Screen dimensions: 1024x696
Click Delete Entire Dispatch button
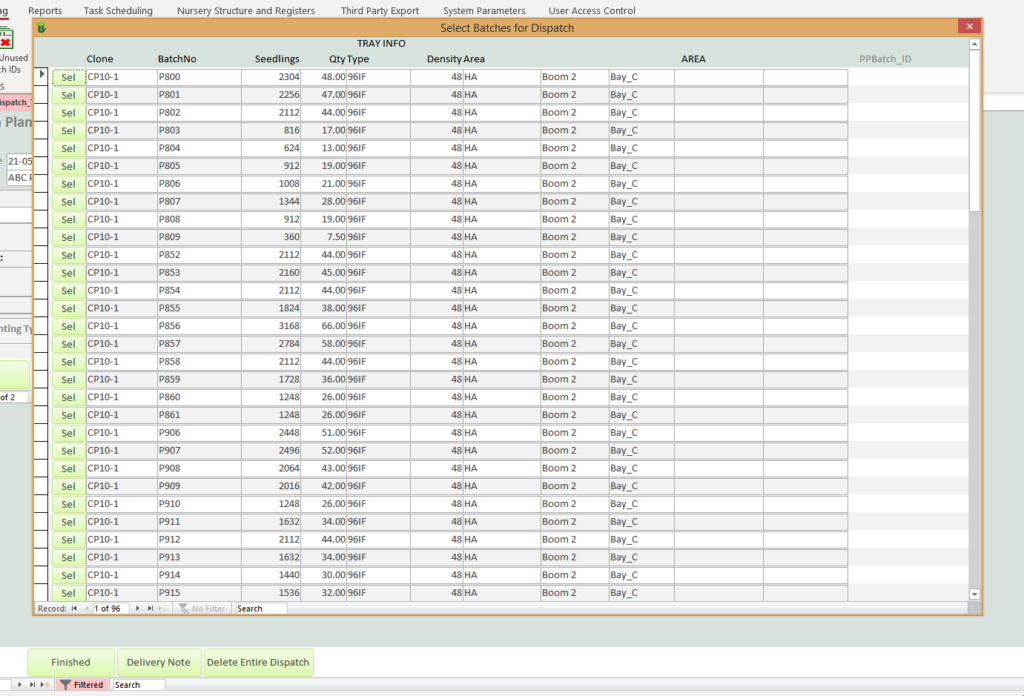coord(258,662)
